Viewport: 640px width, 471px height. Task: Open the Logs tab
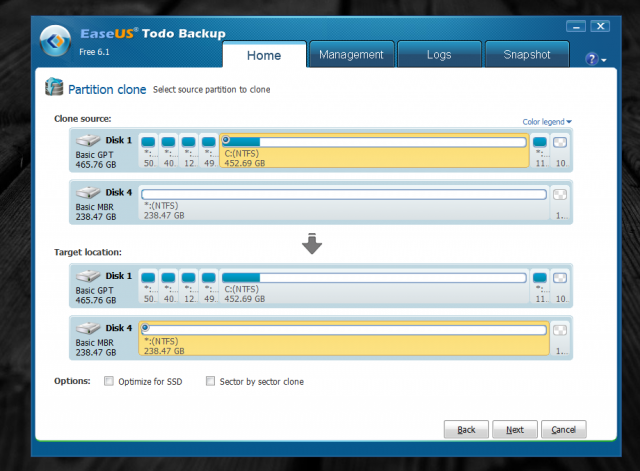tap(439, 54)
